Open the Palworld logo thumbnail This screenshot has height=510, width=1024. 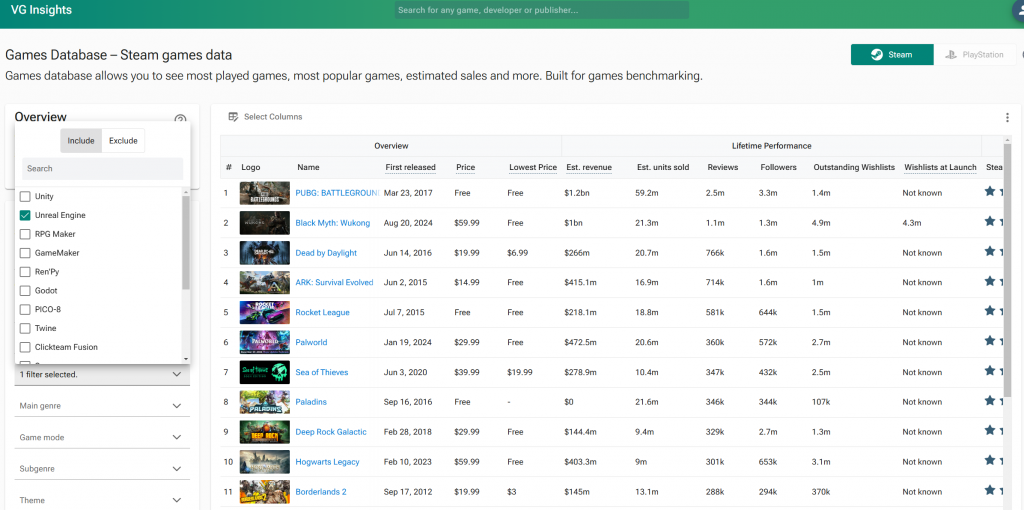264,342
